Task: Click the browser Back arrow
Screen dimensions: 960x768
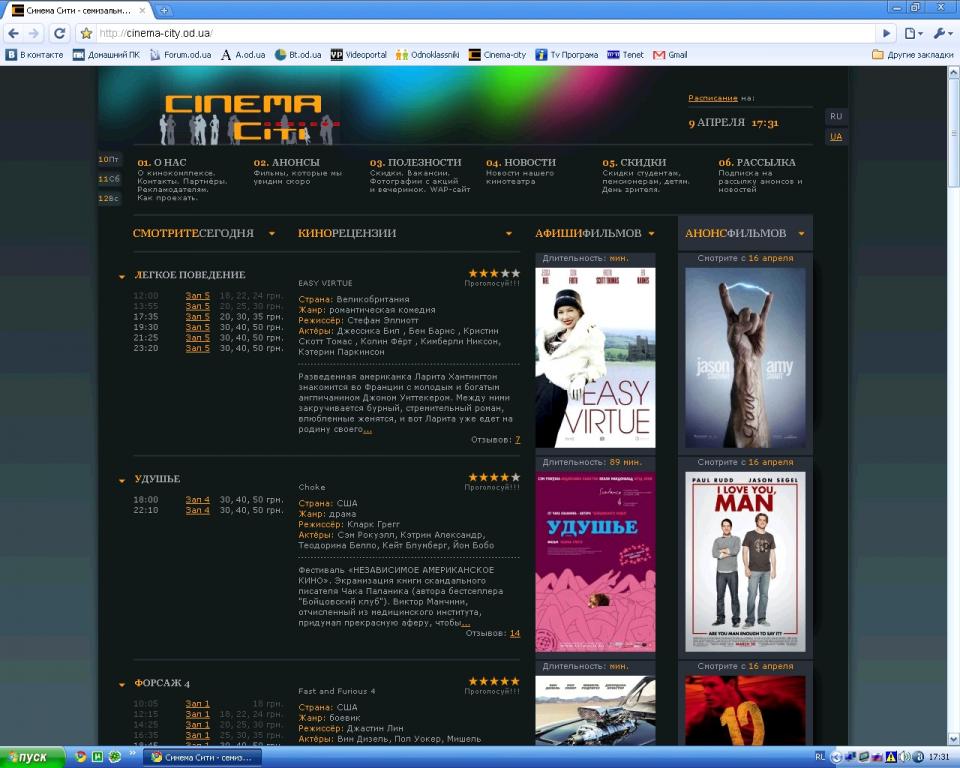Action: pyautogui.click(x=14, y=33)
